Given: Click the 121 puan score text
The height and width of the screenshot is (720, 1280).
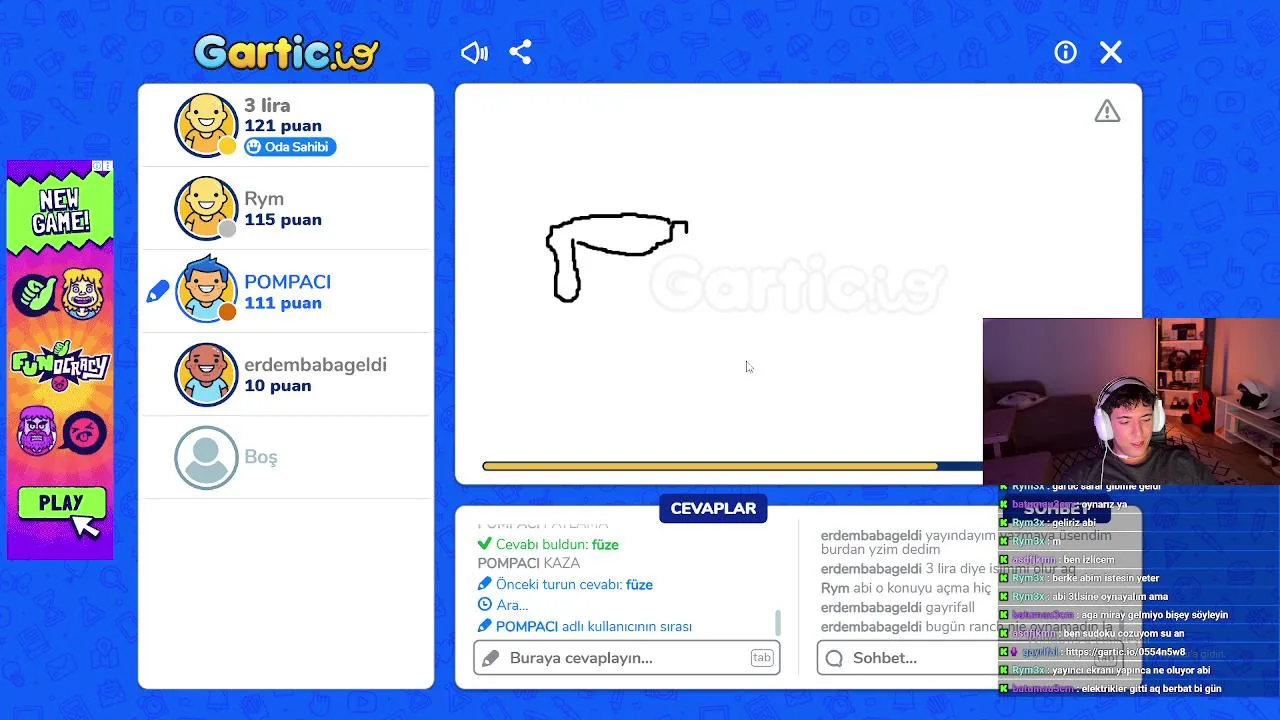Looking at the screenshot, I should 283,126.
